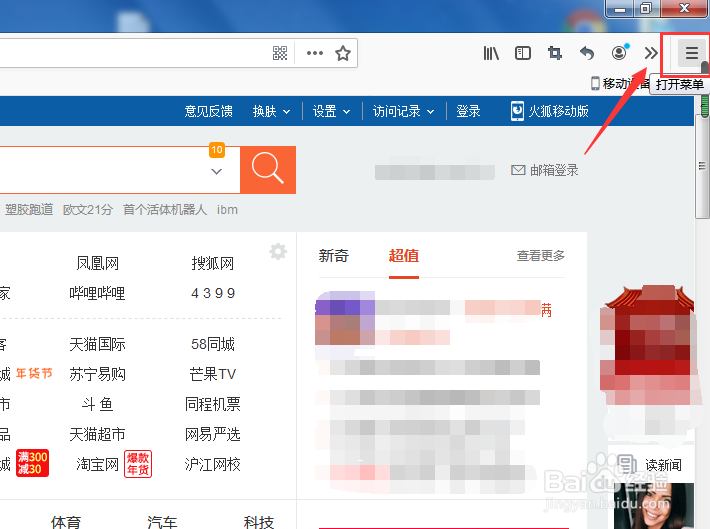
Task: Select the 科技 category
Action: click(x=259, y=522)
